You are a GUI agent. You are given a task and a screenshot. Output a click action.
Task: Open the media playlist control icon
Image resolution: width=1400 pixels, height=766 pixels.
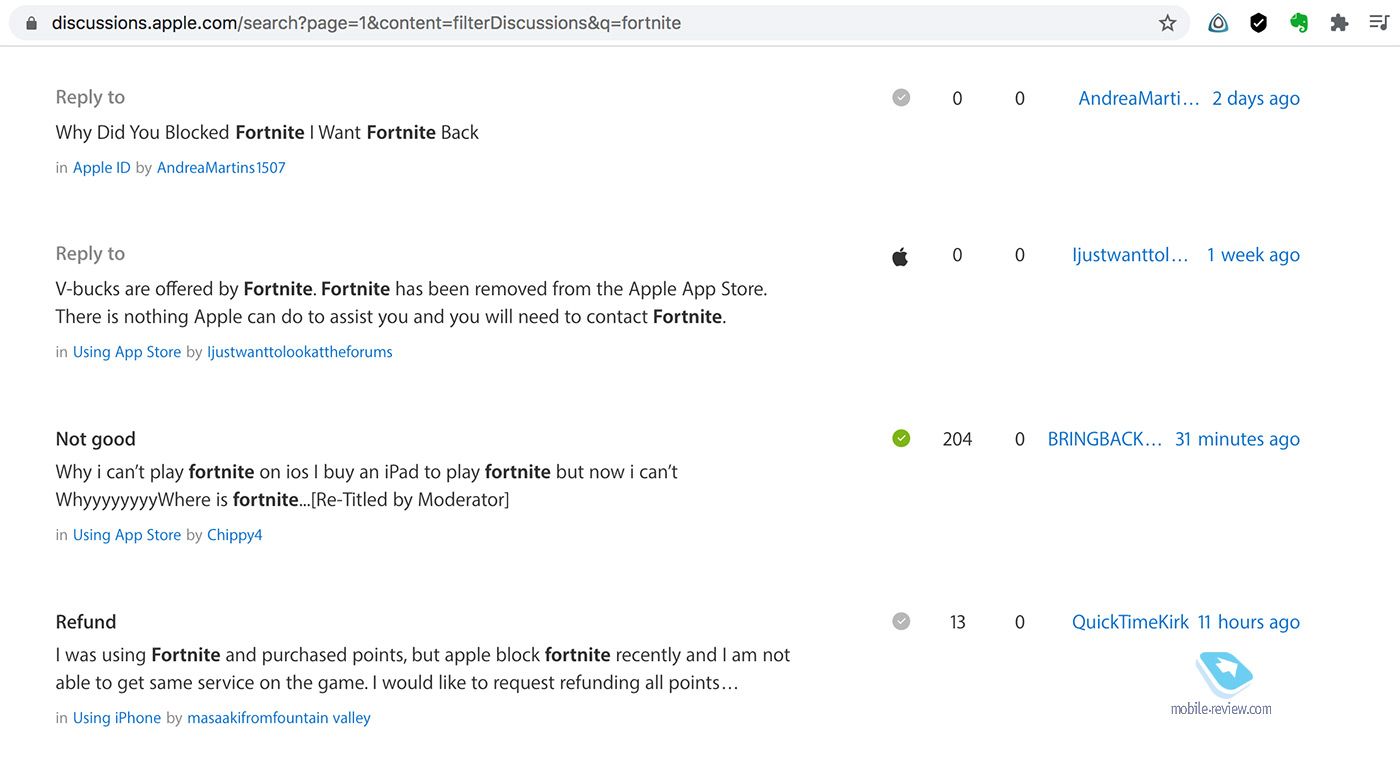pyautogui.click(x=1379, y=23)
